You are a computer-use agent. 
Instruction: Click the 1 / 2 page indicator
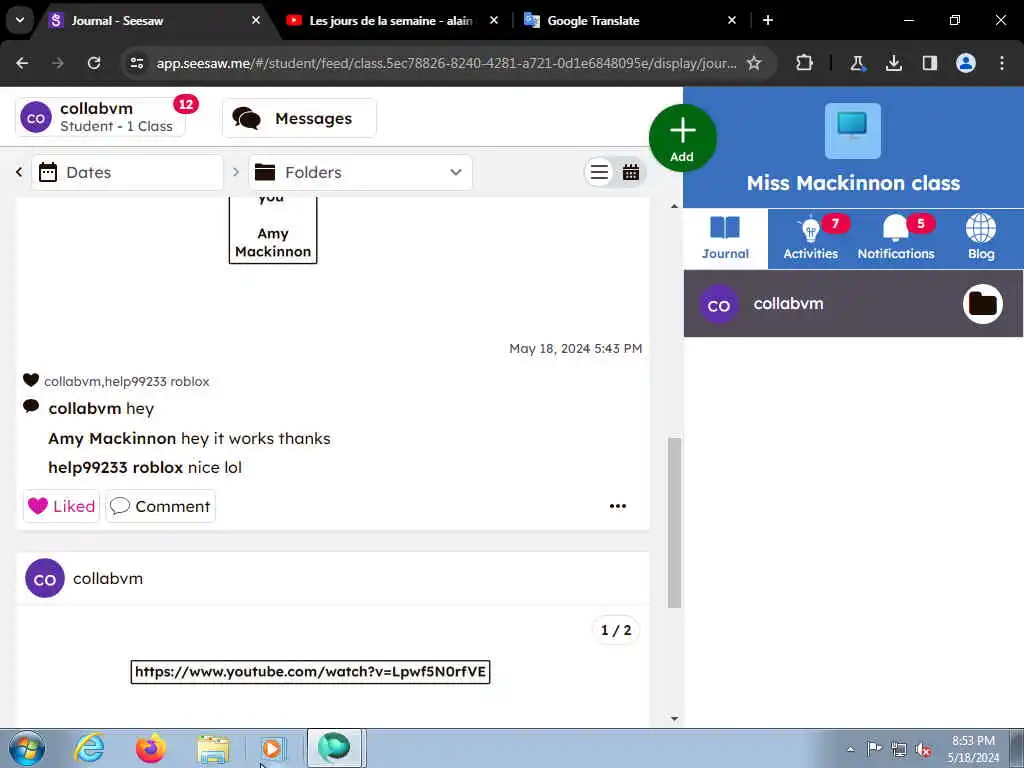pos(616,630)
